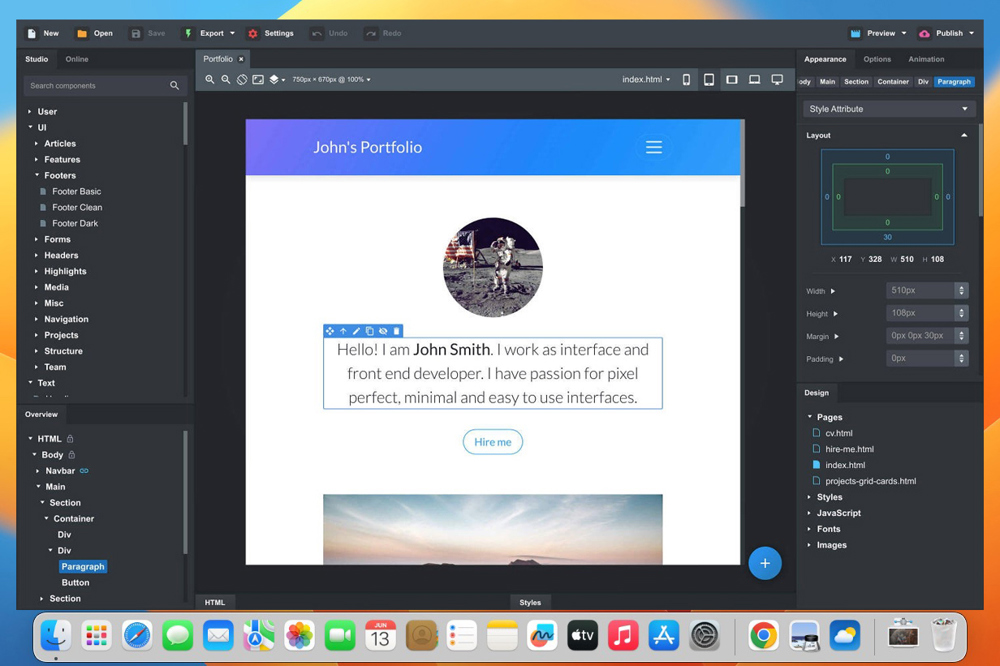Expand the Styles group in Design panel
This screenshot has height=666, width=1000.
(809, 497)
